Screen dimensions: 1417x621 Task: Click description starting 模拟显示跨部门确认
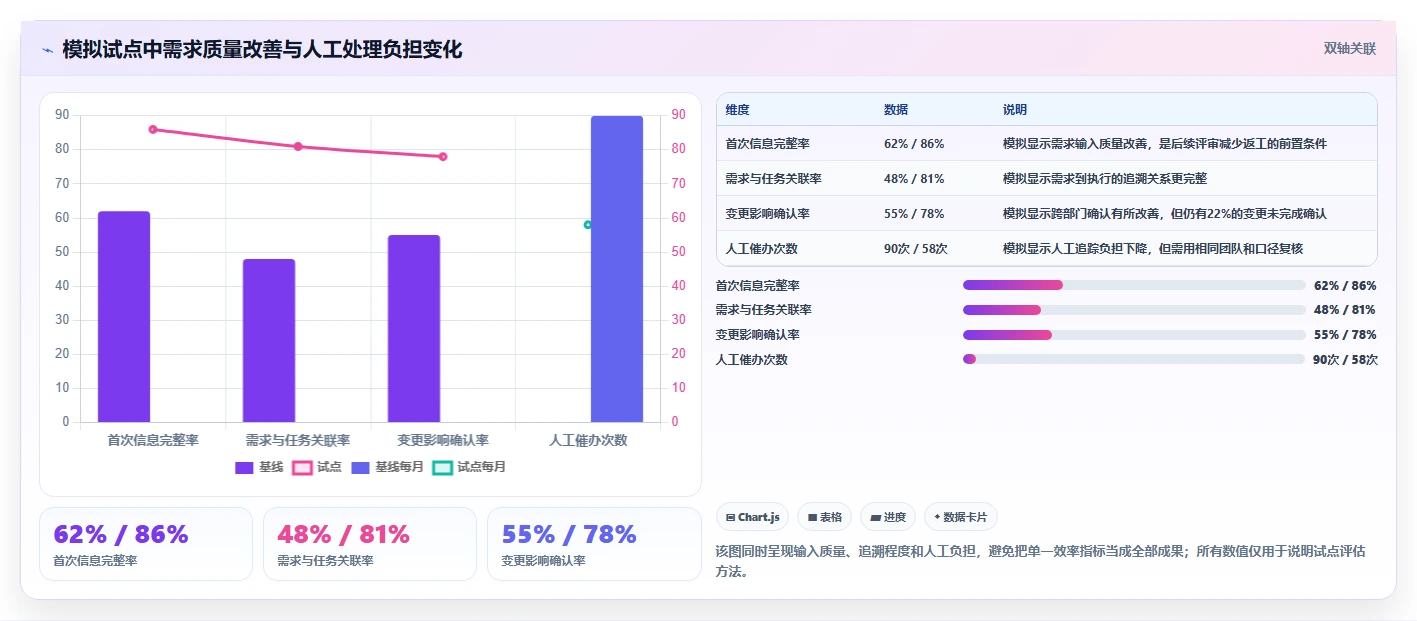tap(1165, 214)
